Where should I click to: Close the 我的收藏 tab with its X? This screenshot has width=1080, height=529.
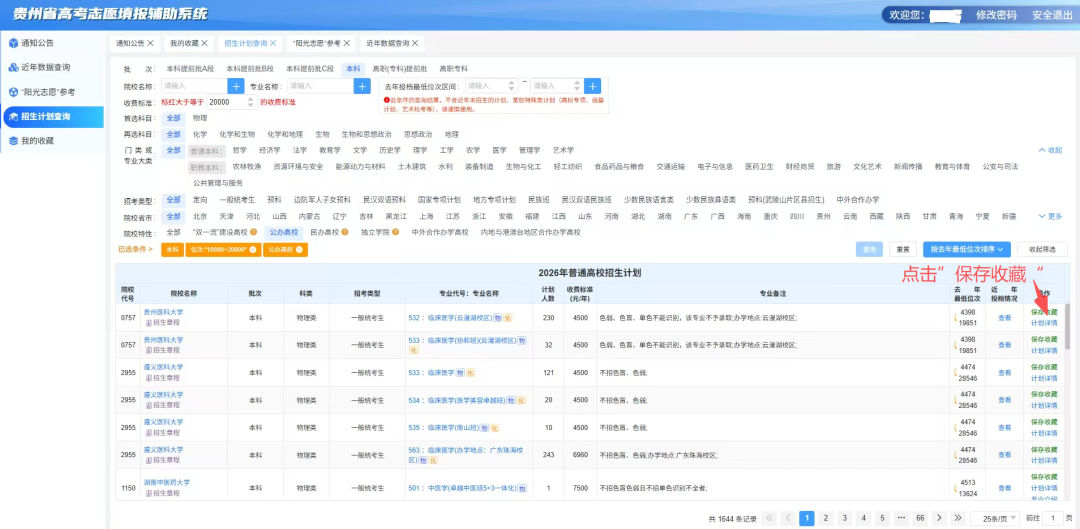pos(204,43)
